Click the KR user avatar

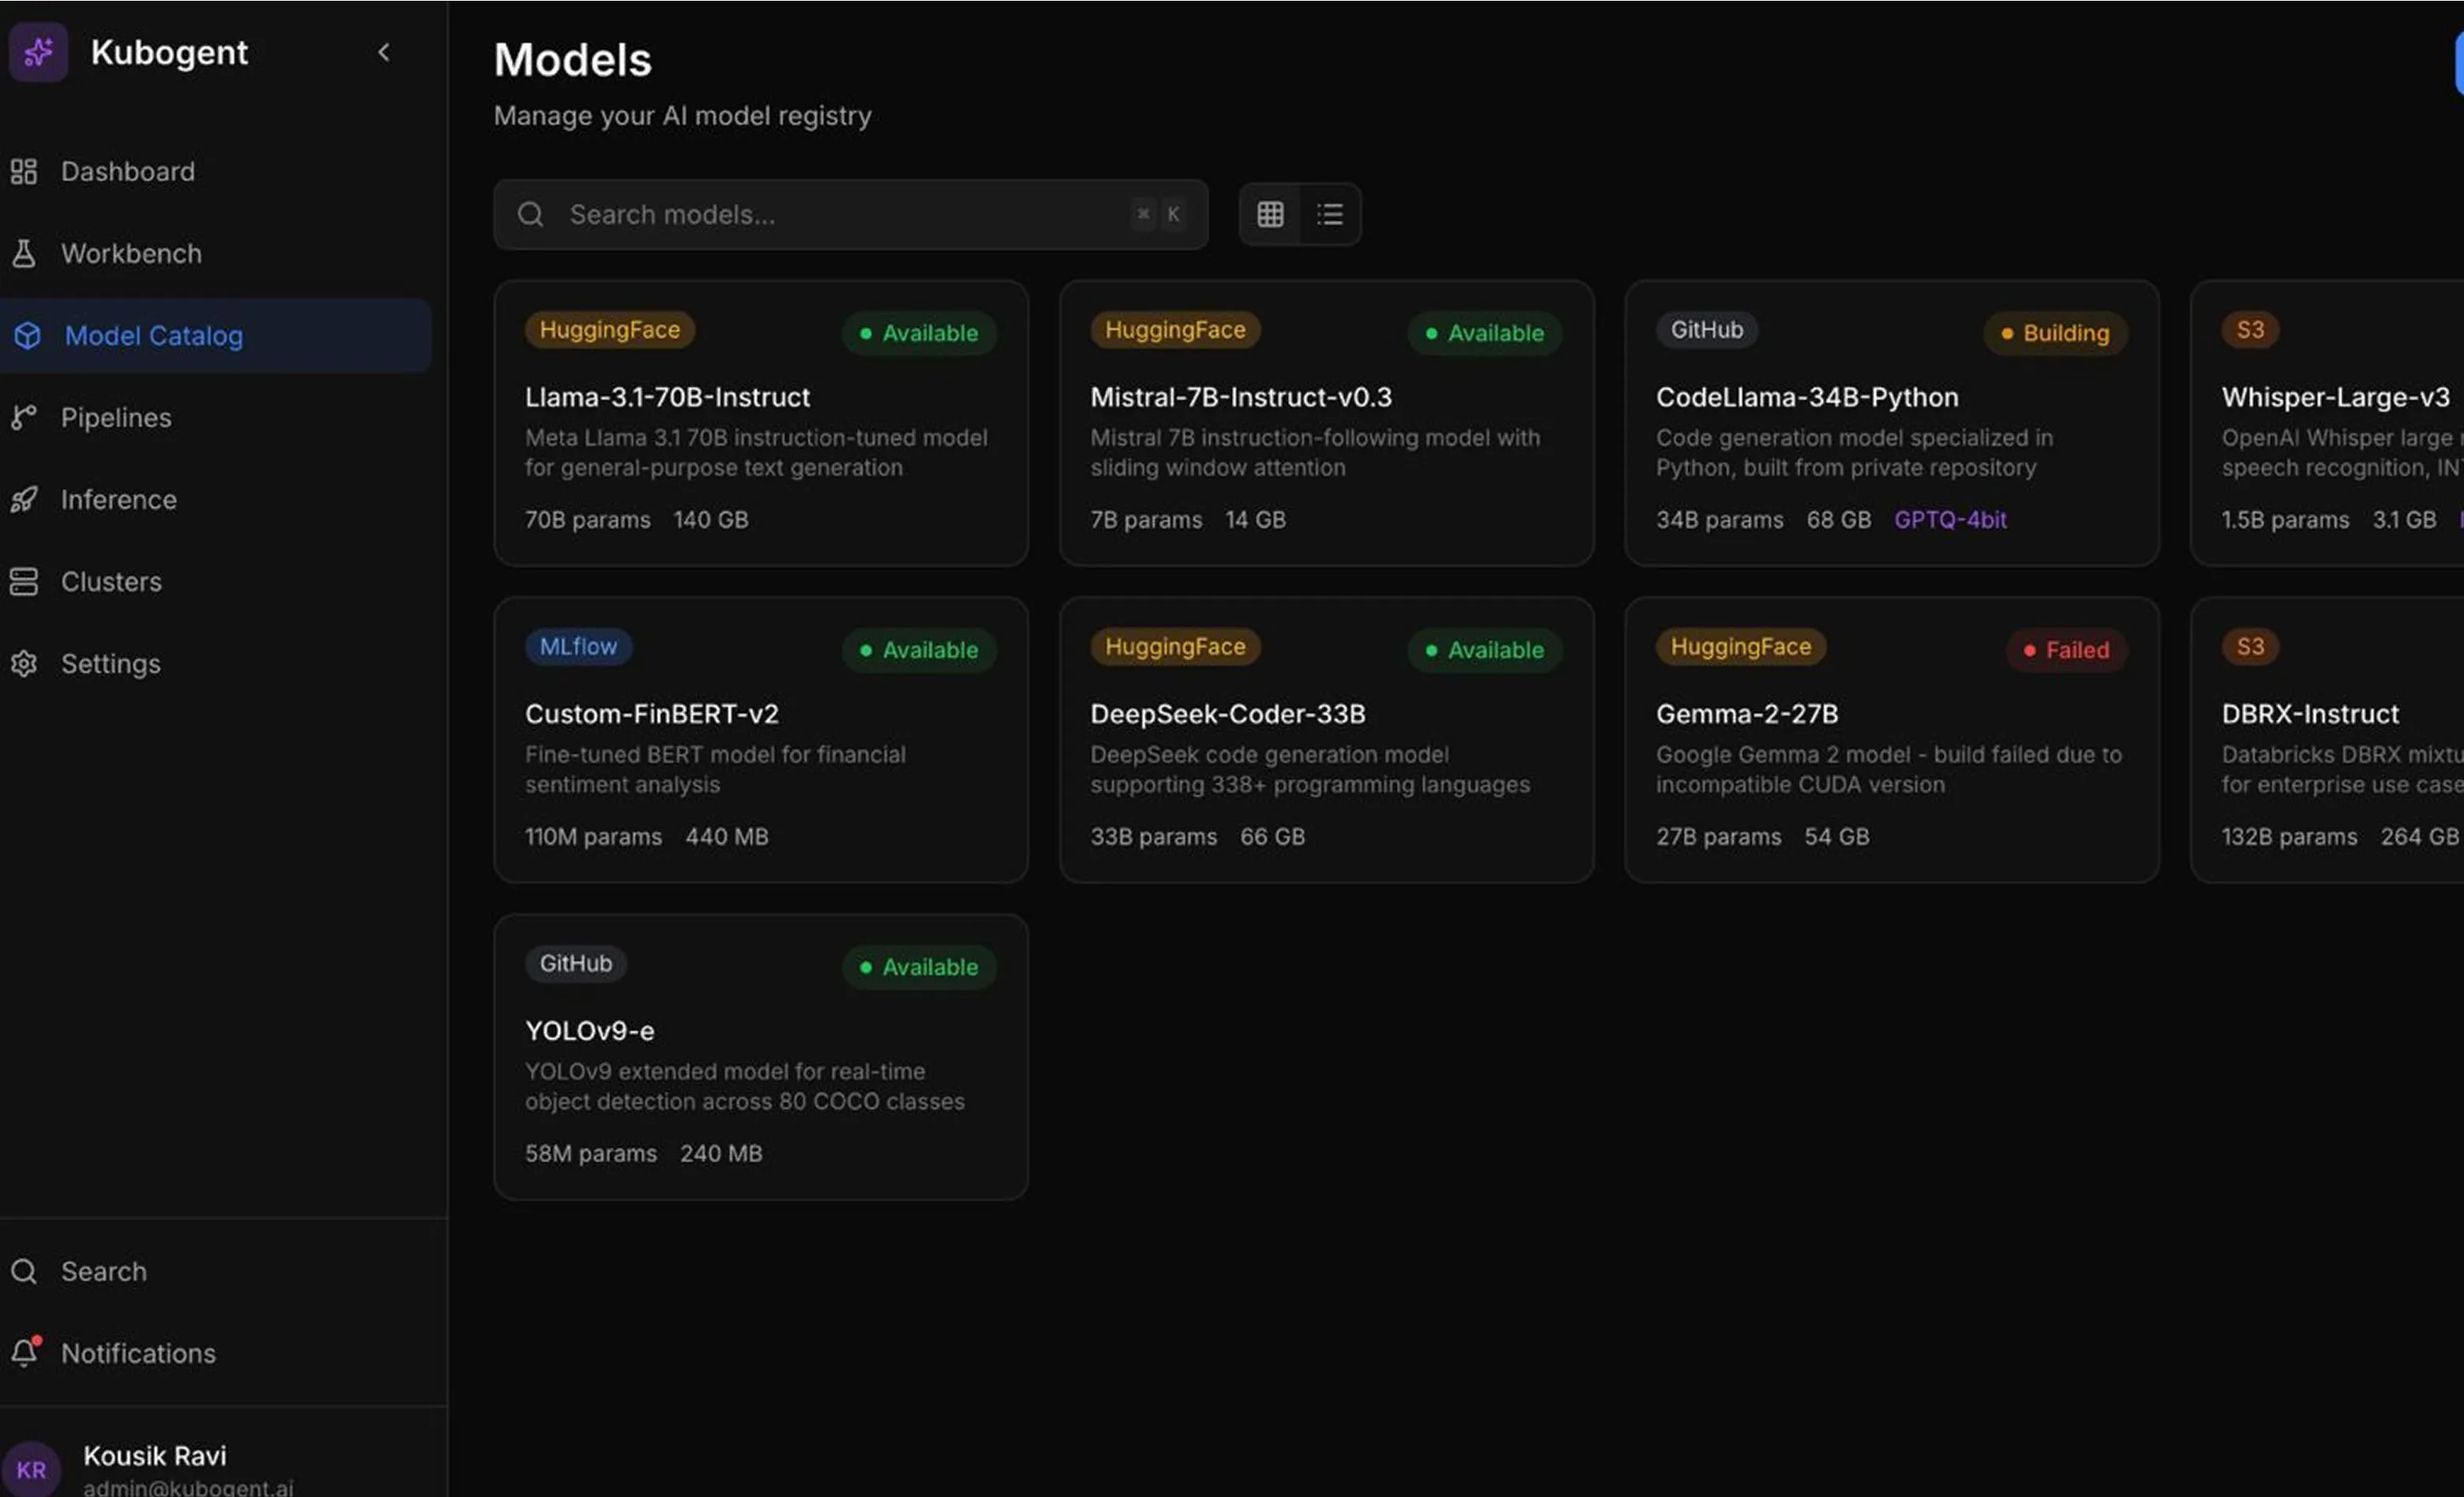(x=31, y=1469)
